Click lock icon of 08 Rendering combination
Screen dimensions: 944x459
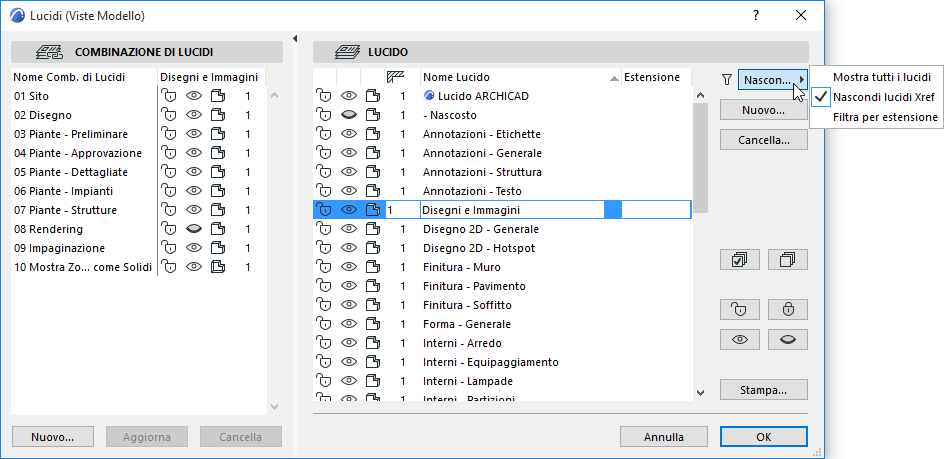(169, 229)
